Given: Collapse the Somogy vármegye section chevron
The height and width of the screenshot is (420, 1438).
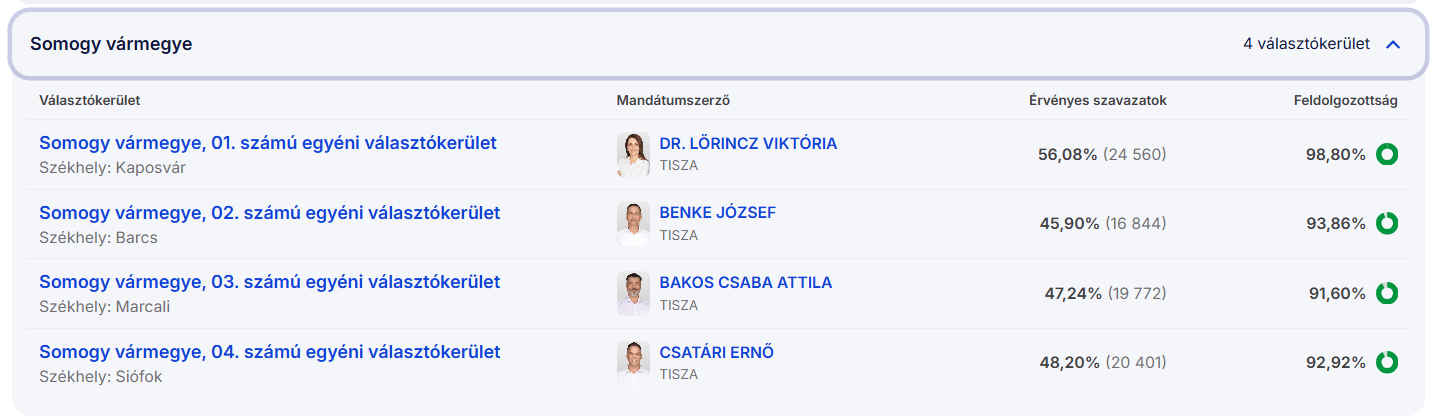Looking at the screenshot, I should click(1393, 44).
